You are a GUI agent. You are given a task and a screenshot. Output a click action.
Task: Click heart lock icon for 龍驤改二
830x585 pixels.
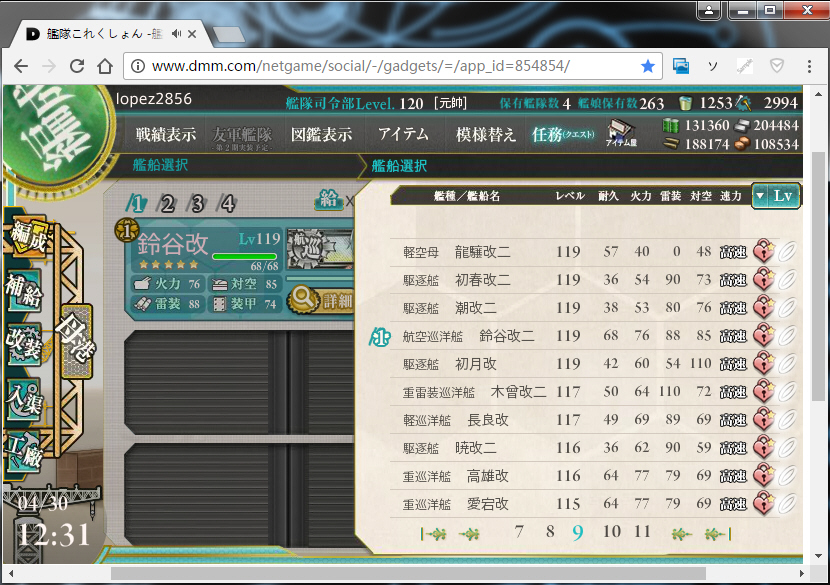point(763,251)
